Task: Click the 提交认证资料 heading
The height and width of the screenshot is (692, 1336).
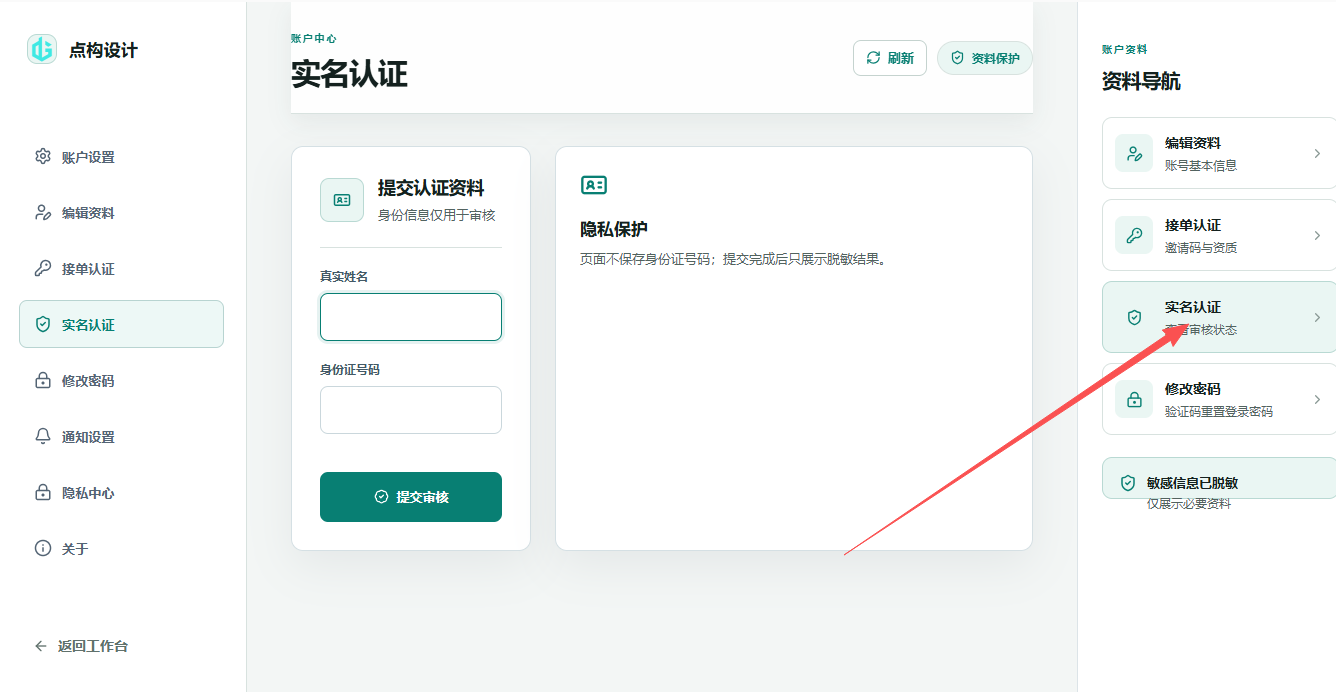Action: 431,188
